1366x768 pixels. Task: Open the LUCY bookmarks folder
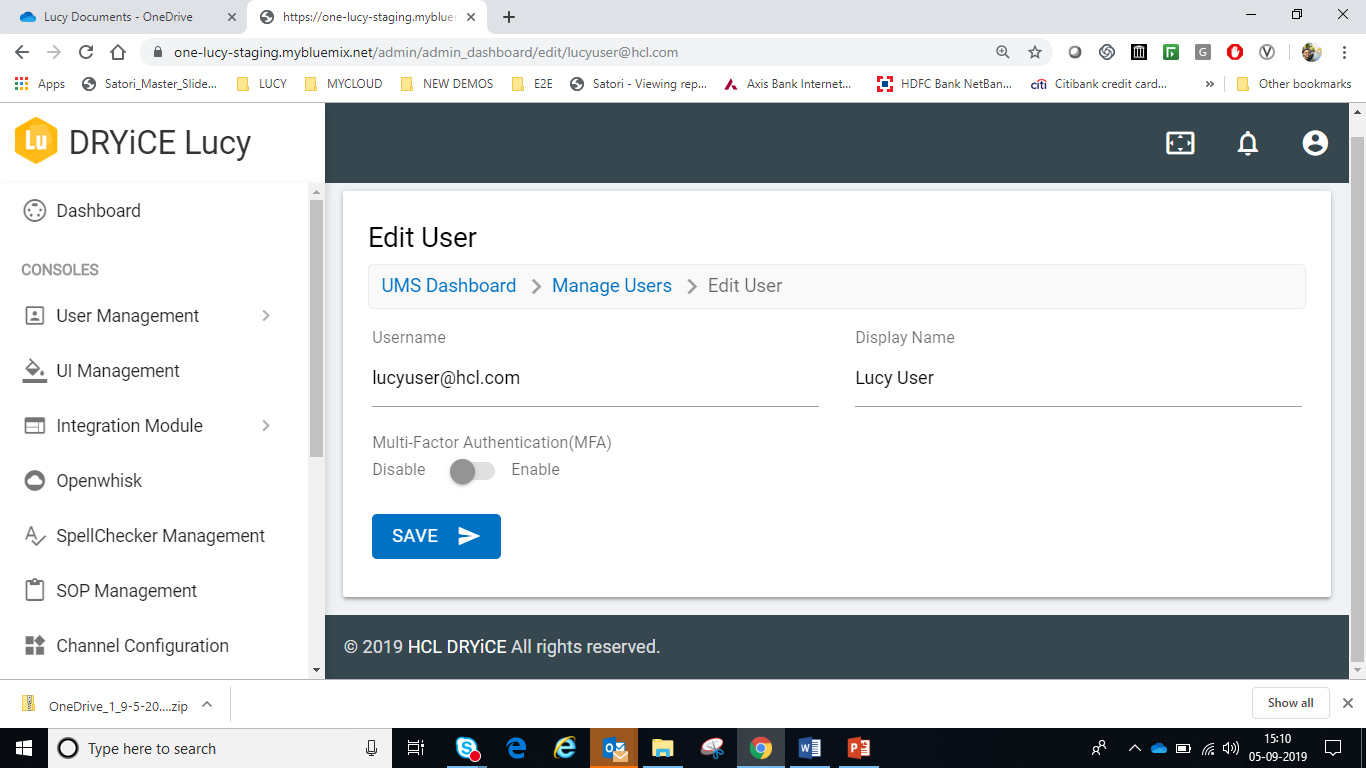coord(262,84)
